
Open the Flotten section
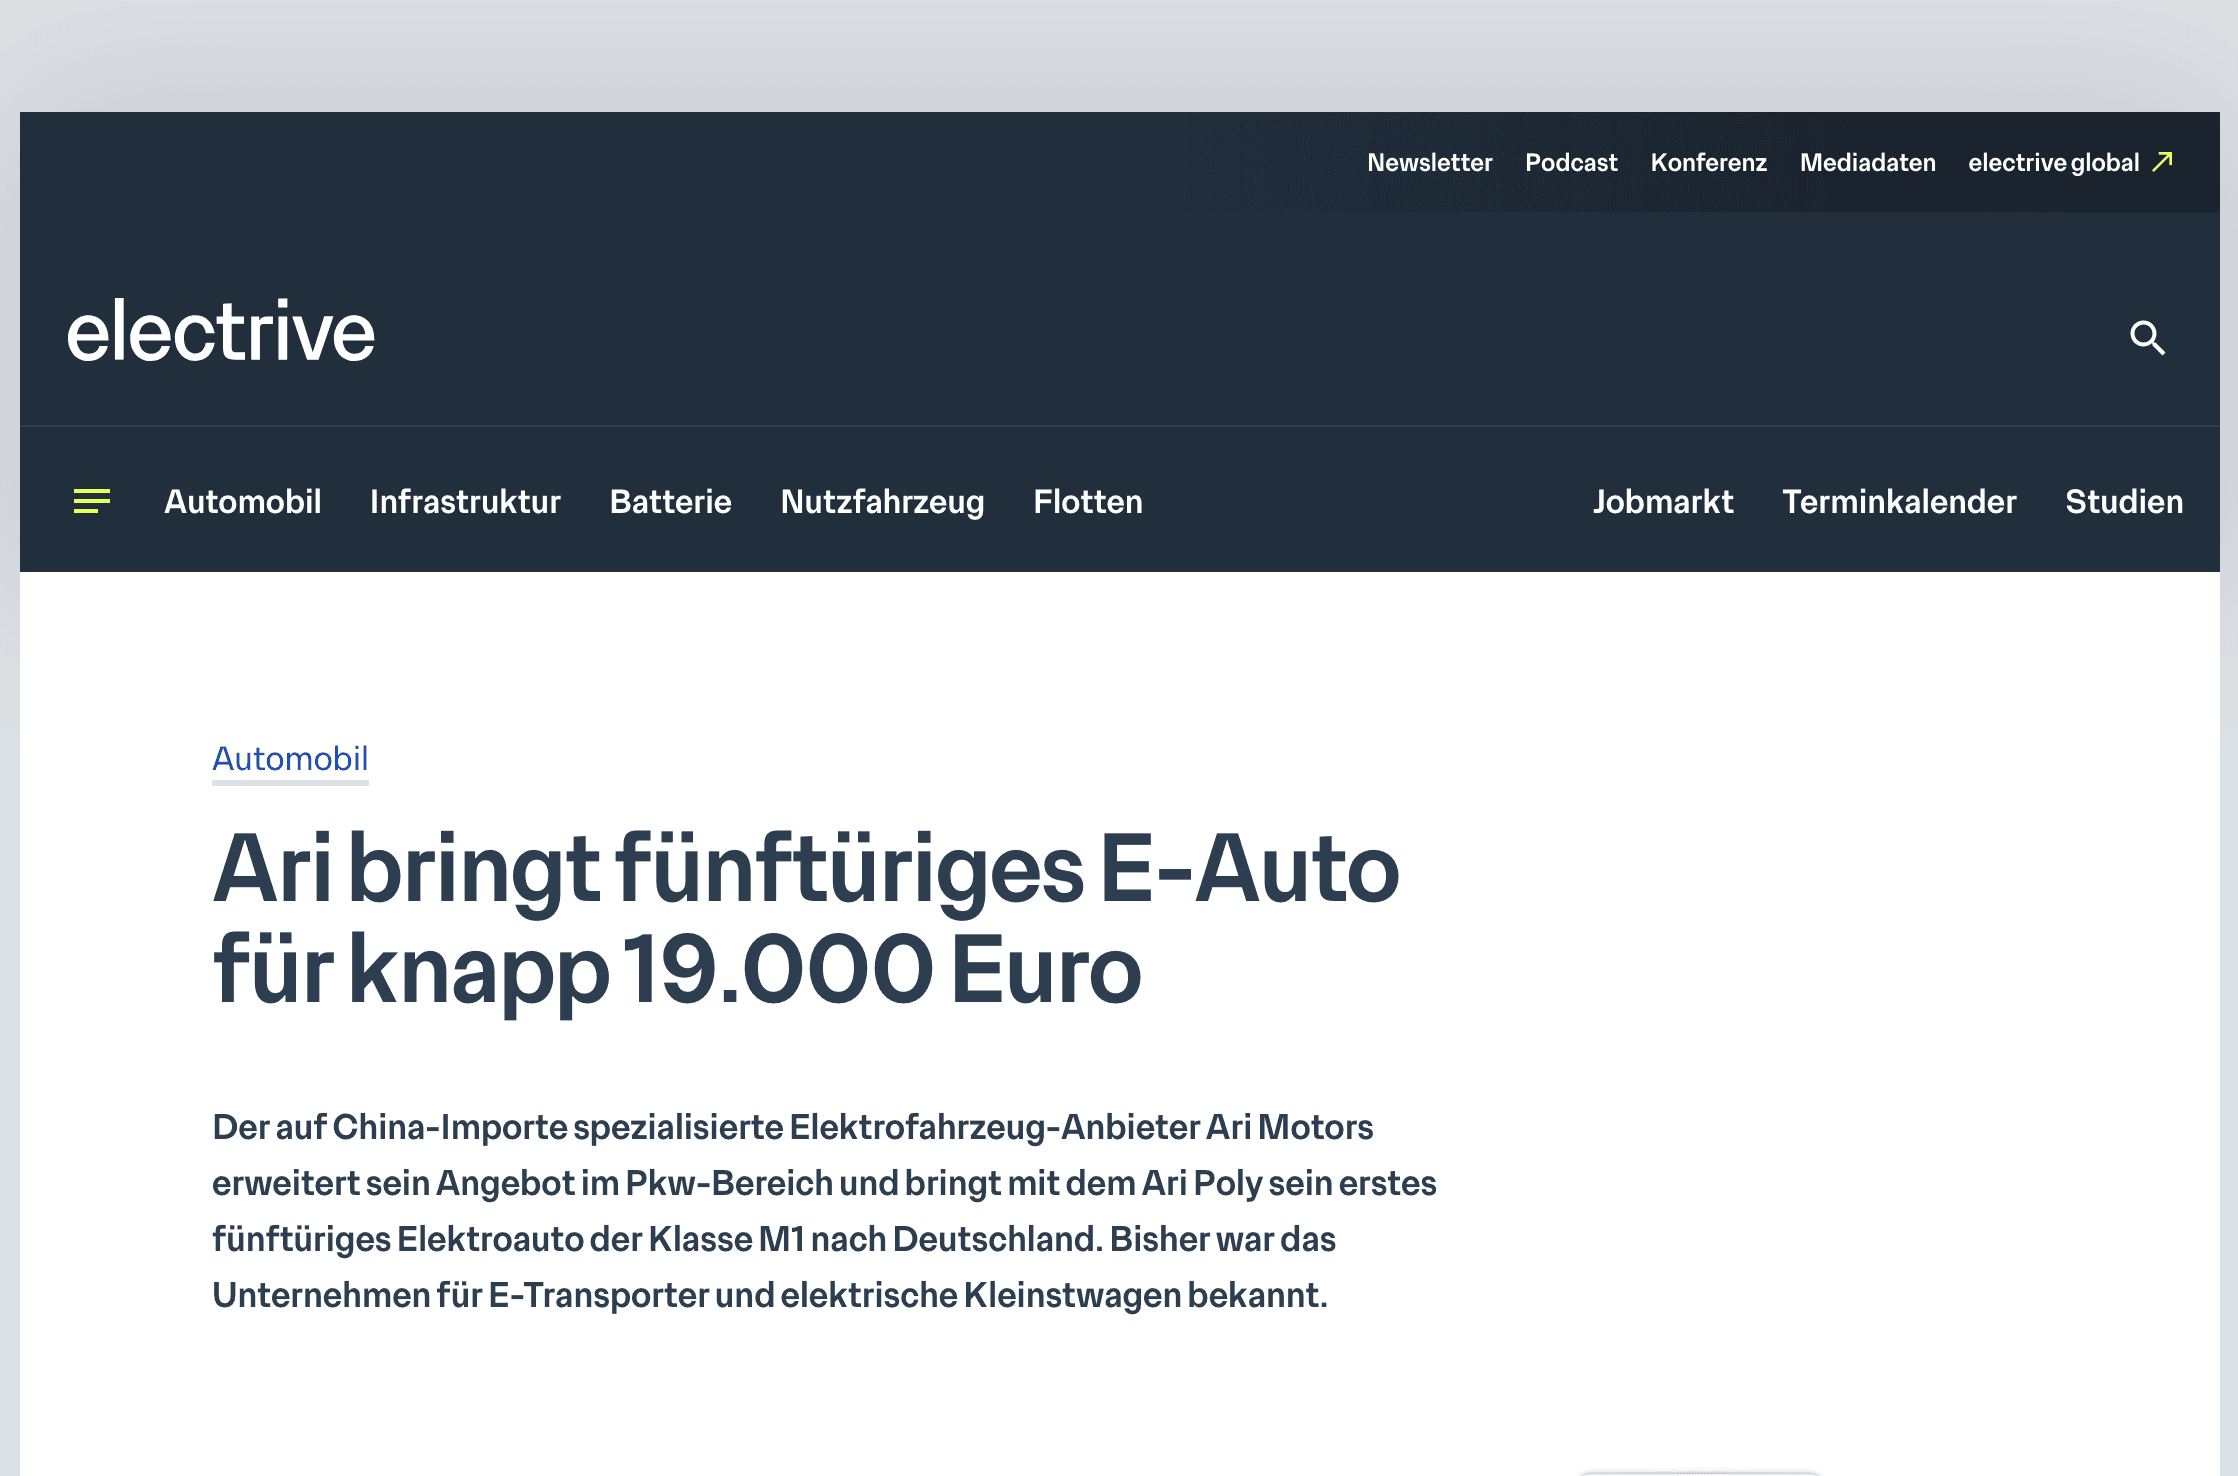coord(1087,502)
